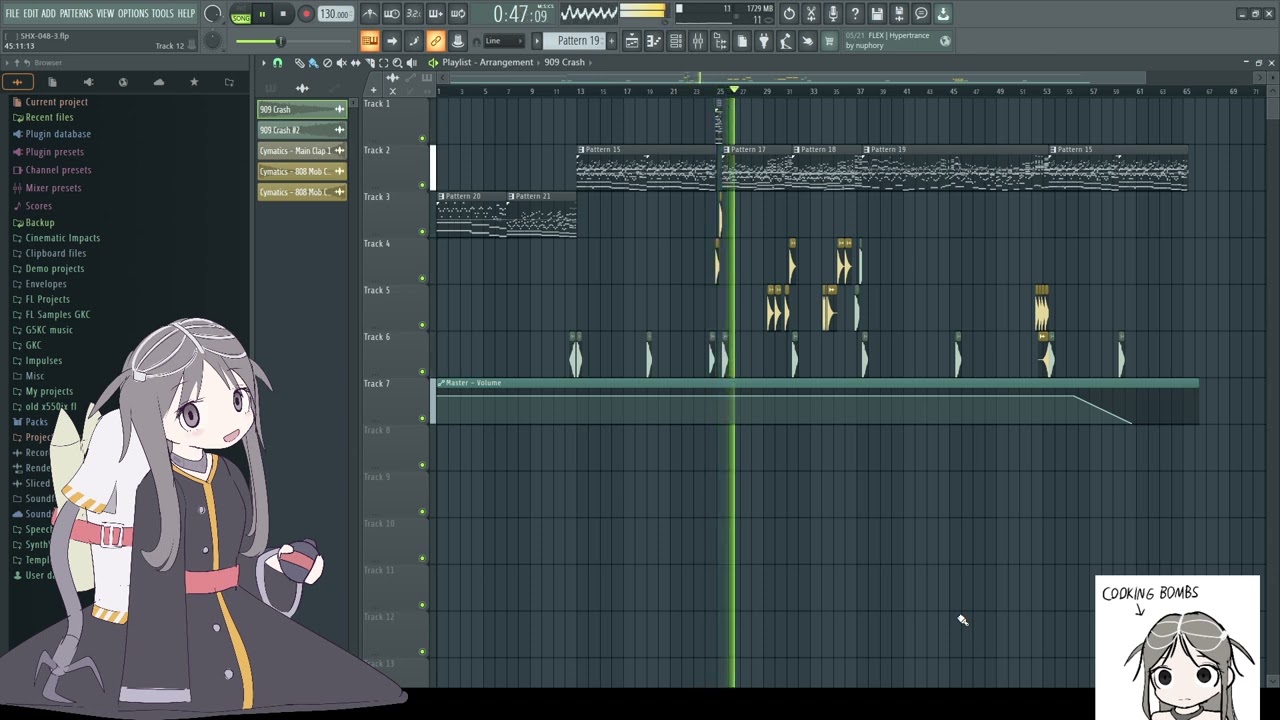
Task: Select the playlist mute tool
Action: [341, 63]
